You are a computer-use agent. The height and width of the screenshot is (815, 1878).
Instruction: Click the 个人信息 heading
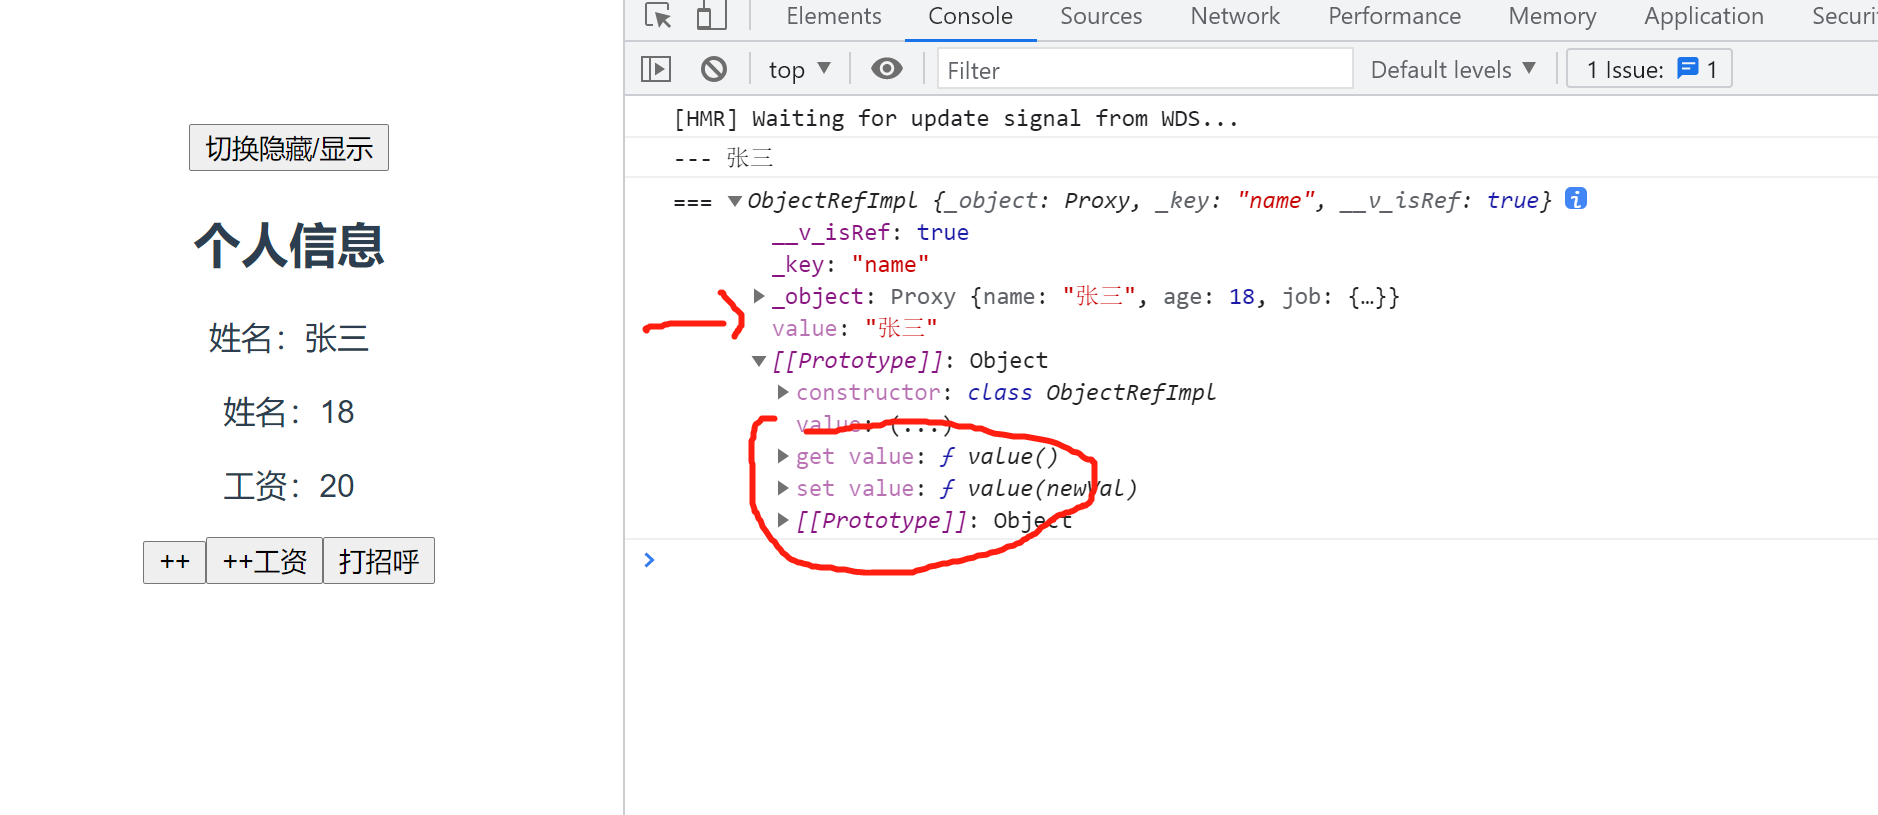coord(289,246)
